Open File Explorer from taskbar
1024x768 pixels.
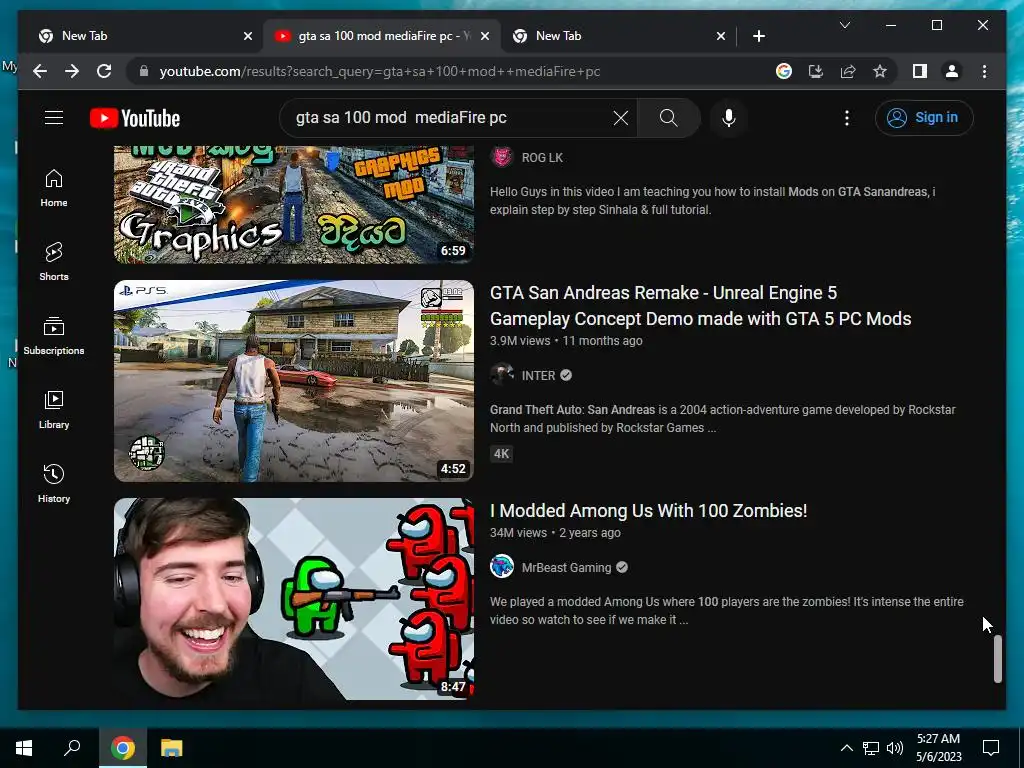[171, 748]
